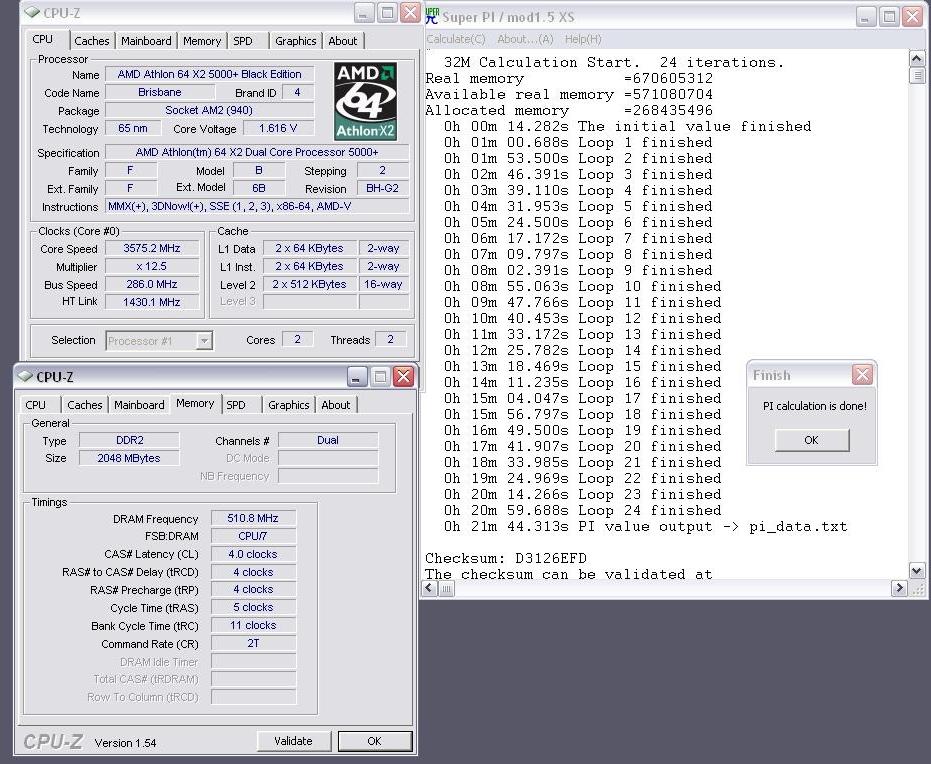This screenshot has height=764, width=931.
Task: Click the Channels # value Dual
Action: click(x=328, y=440)
